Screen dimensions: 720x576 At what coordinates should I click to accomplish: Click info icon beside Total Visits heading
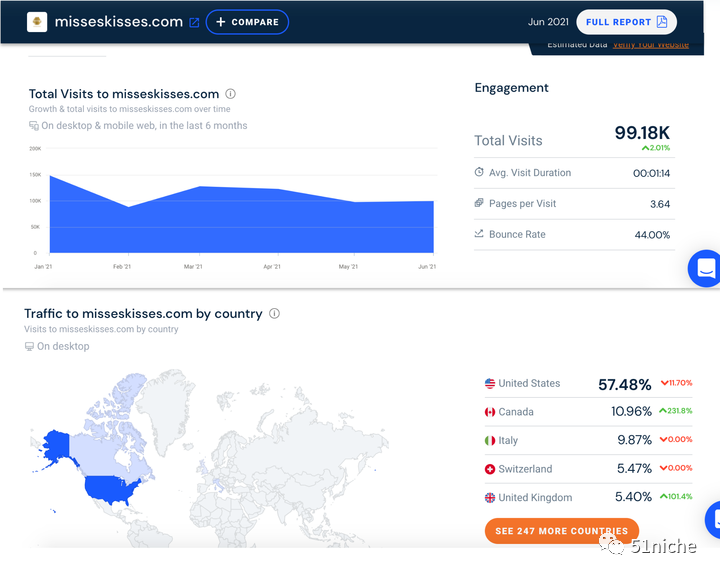pyautogui.click(x=231, y=94)
